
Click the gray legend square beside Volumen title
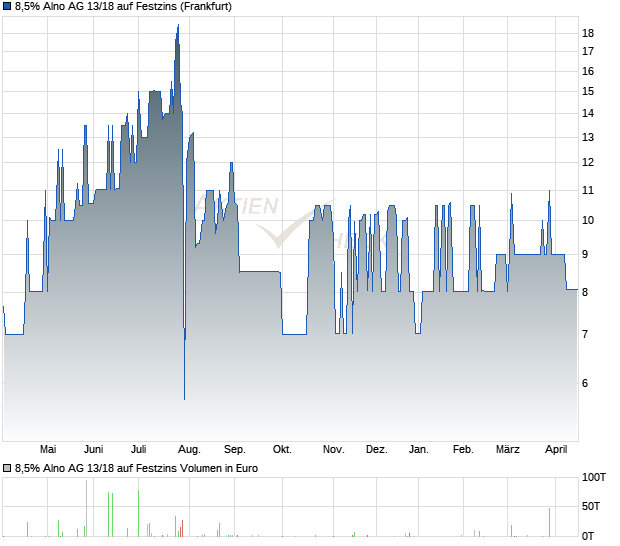[x=7, y=468]
